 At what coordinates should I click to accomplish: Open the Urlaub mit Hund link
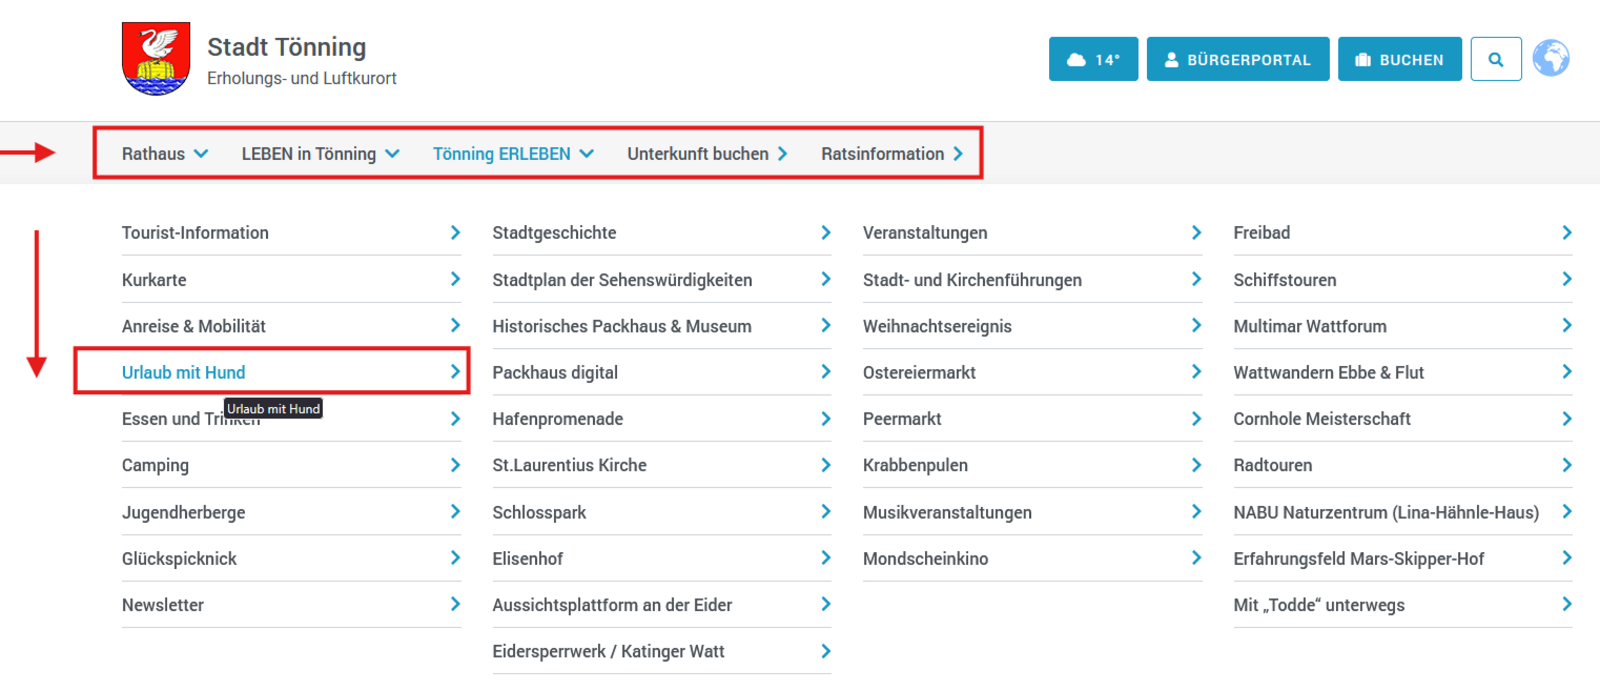[x=184, y=372]
